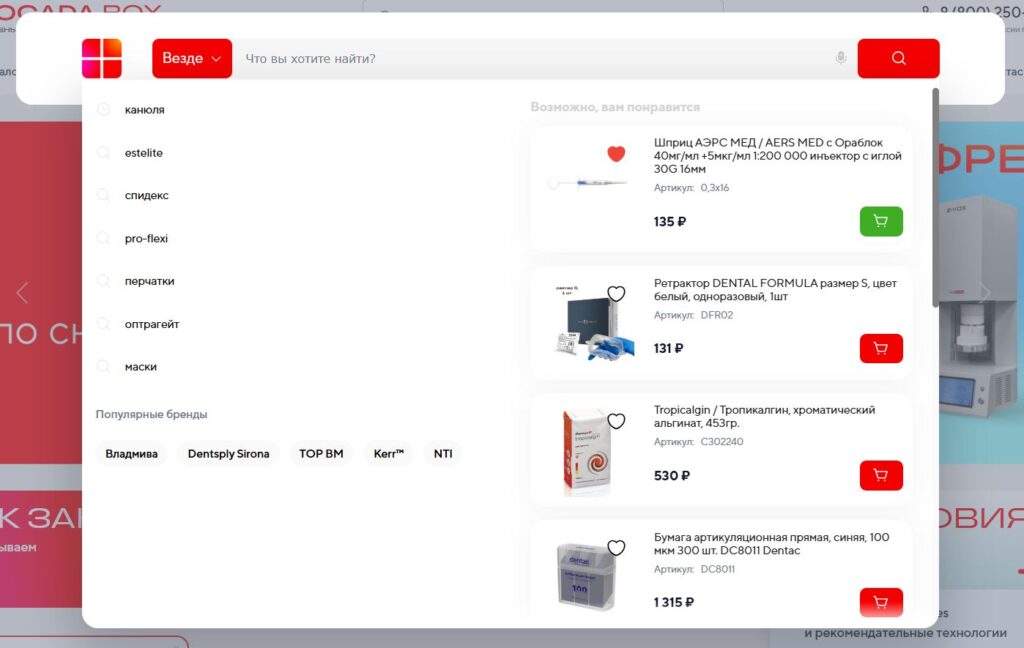Select search suggestion pro-flexi
The height and width of the screenshot is (648, 1024).
tap(146, 238)
